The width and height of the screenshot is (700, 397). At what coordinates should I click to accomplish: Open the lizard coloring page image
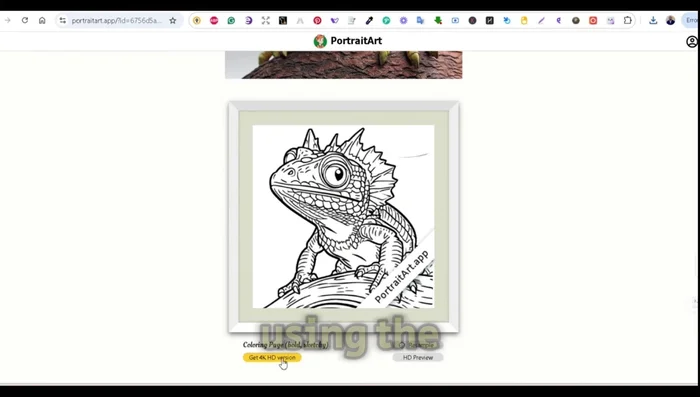(343, 217)
